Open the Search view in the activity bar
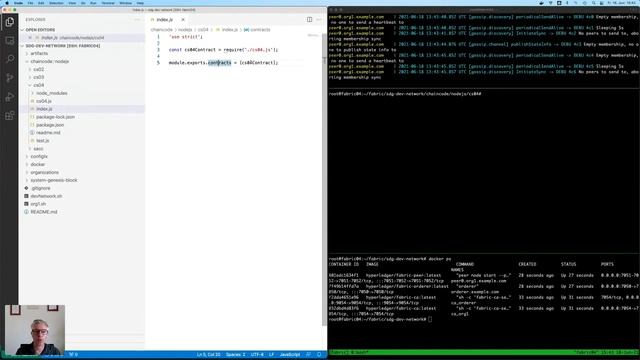 click(9, 59)
